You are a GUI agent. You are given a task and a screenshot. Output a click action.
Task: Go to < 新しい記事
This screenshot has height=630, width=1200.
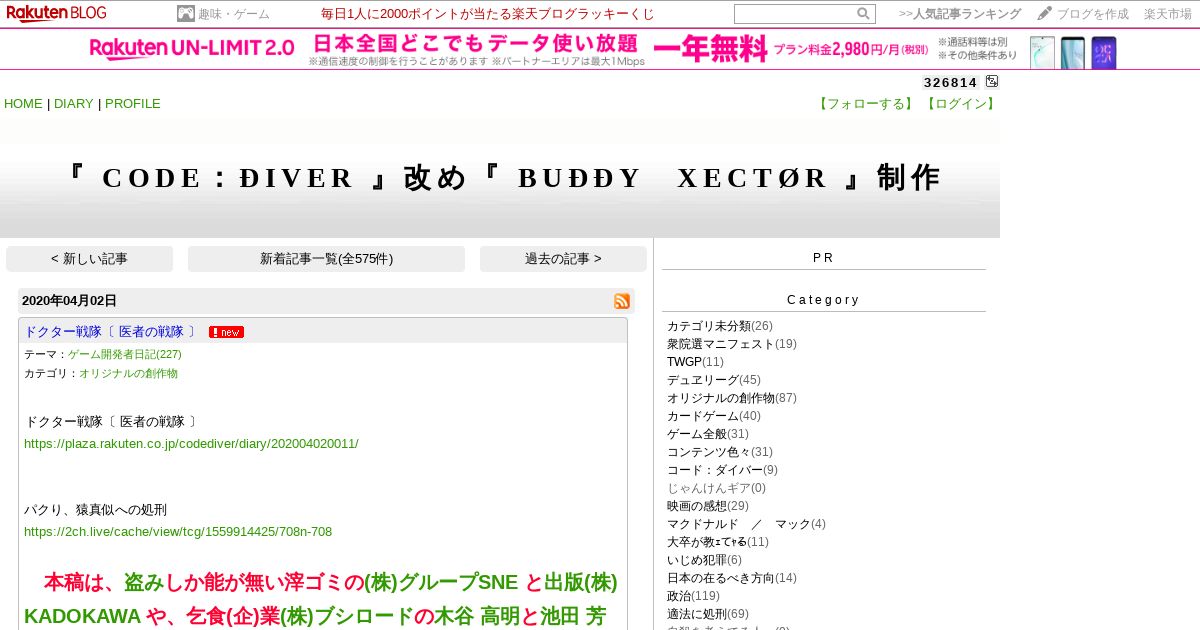(89, 259)
